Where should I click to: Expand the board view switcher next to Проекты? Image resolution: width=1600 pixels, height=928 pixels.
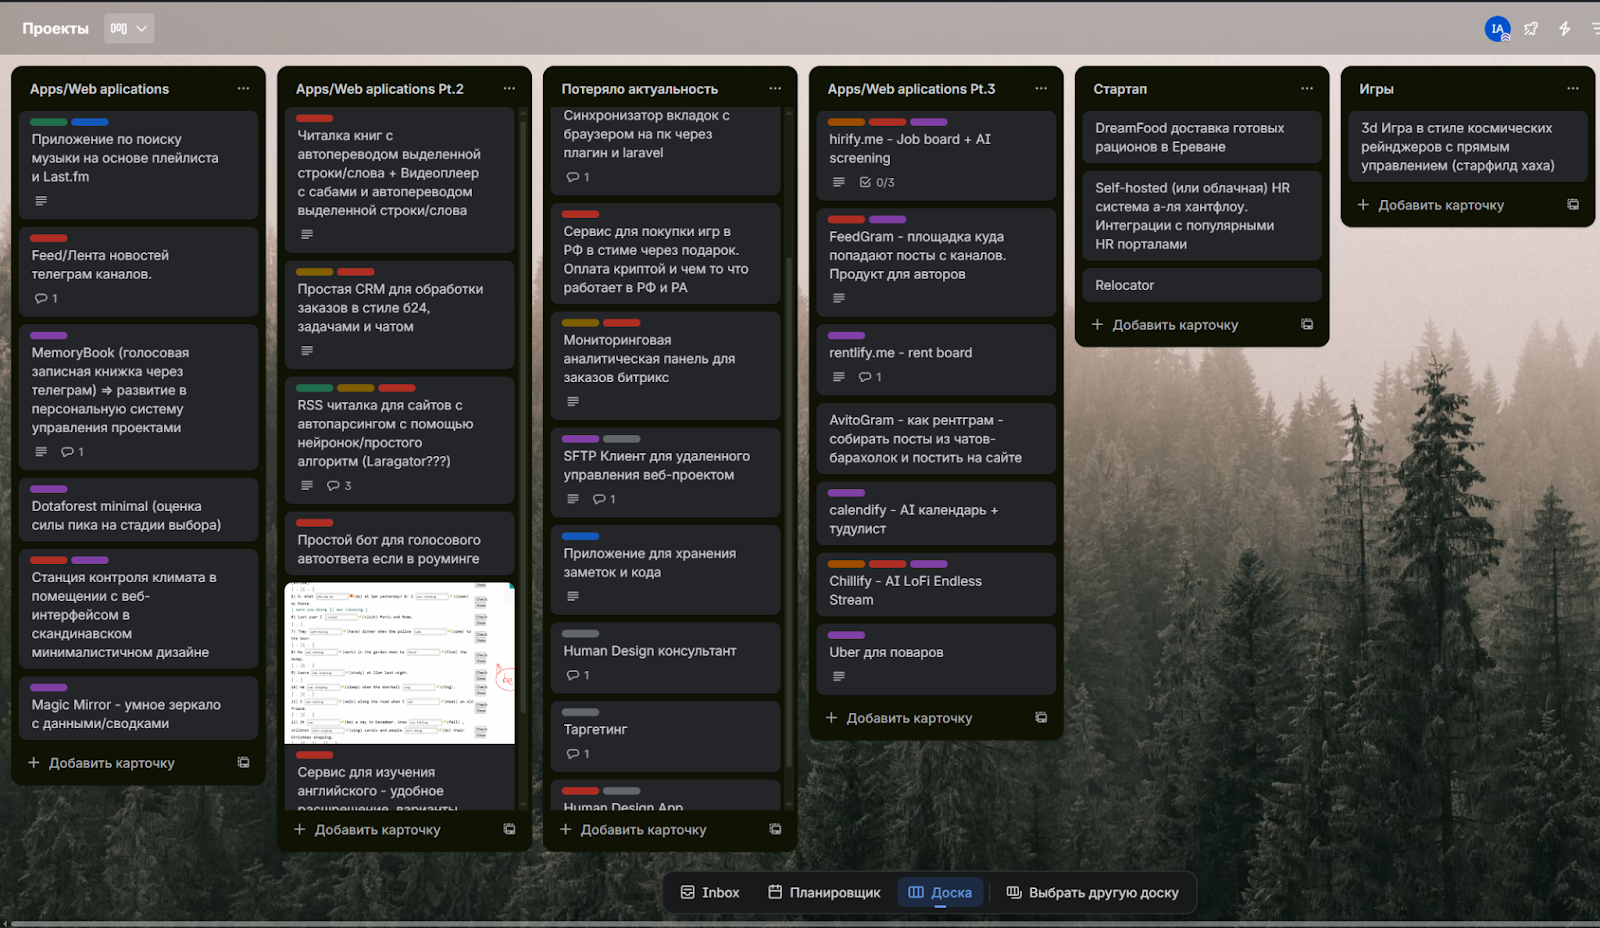[129, 29]
